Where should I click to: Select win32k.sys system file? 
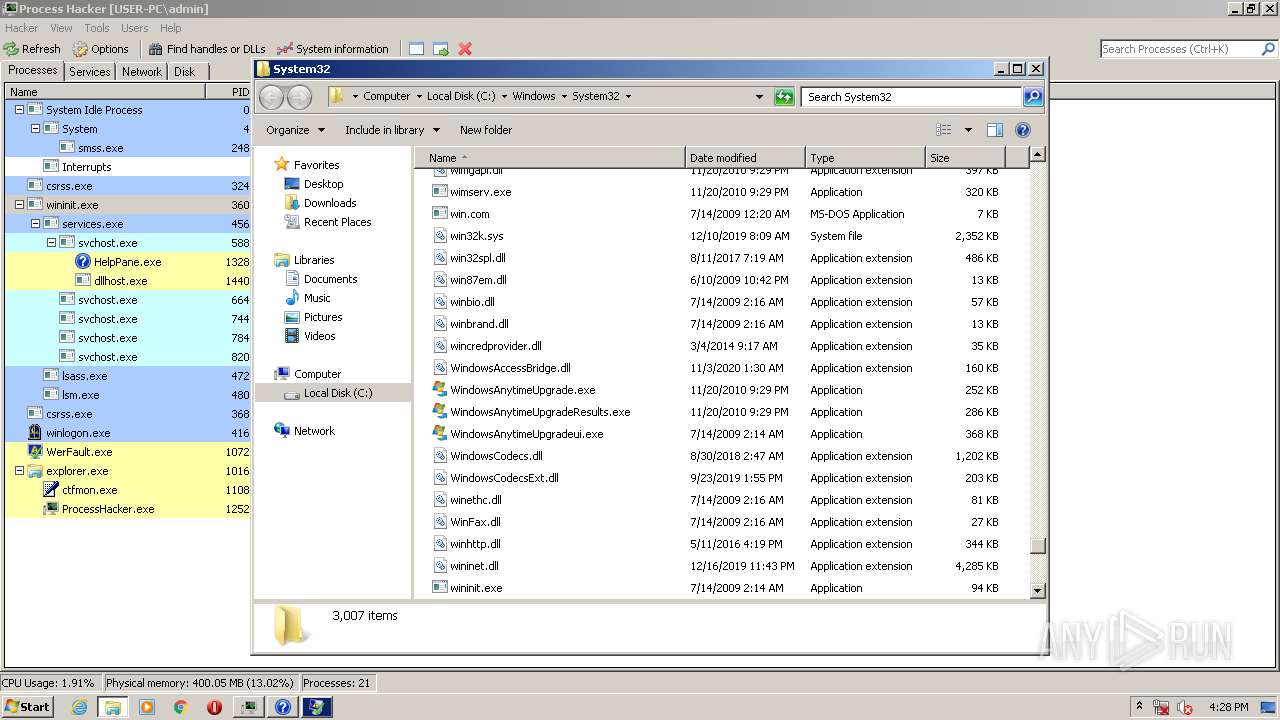click(x=476, y=236)
